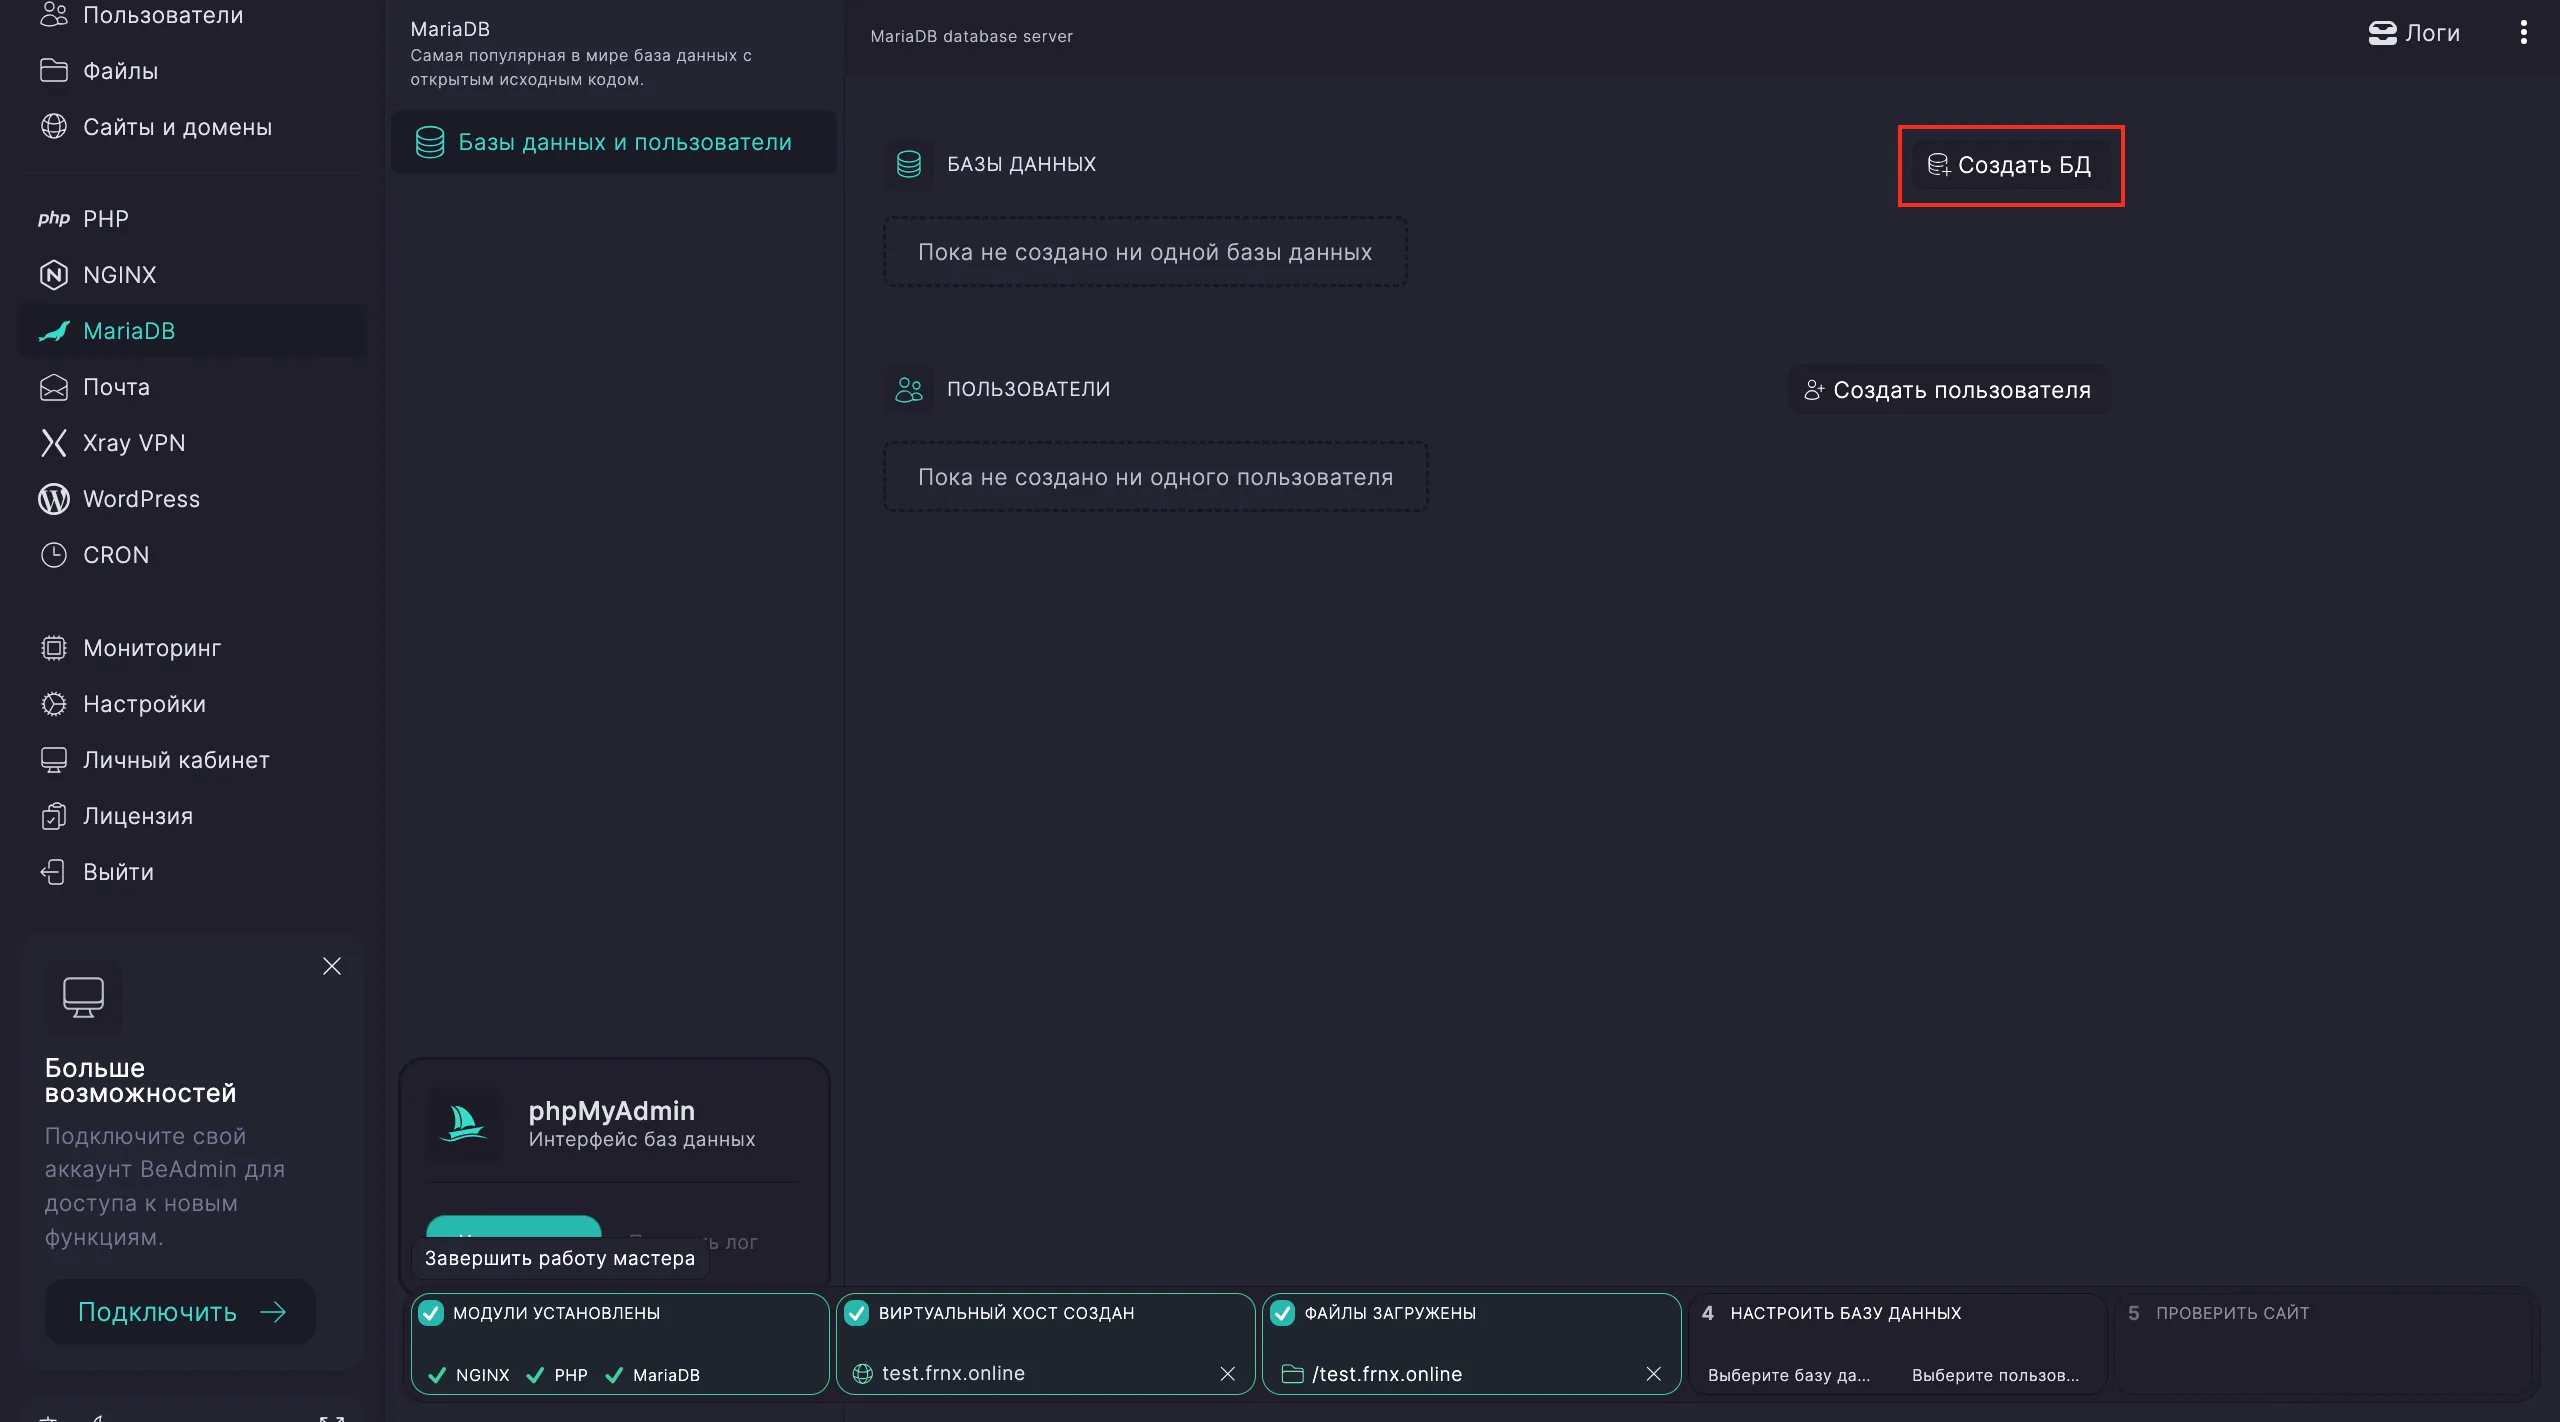This screenshot has height=1422, width=2560.
Task: Dismiss the /test.frnx.online files card
Action: coord(1653,1374)
